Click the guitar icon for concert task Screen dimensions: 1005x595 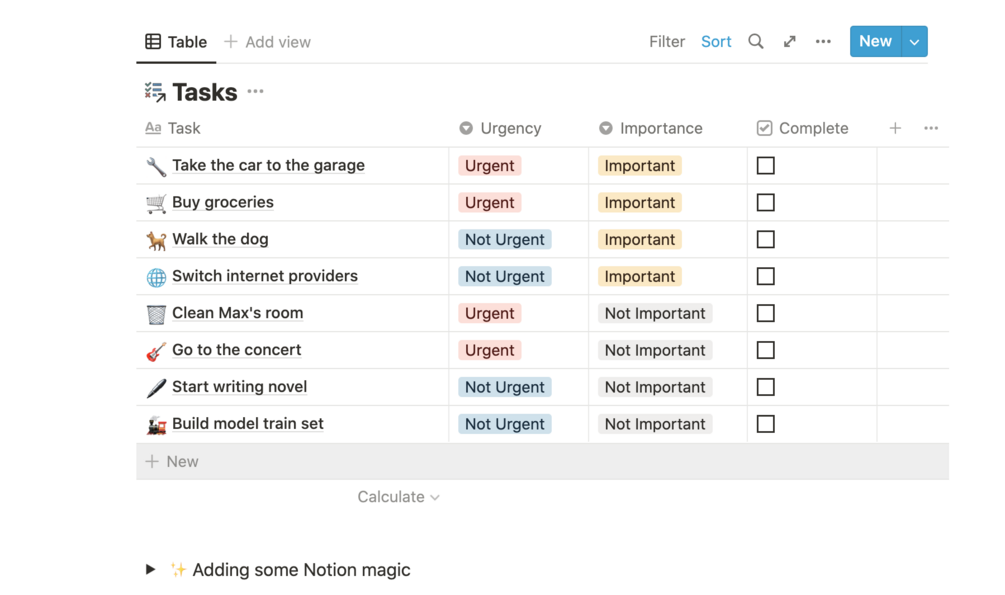156,351
